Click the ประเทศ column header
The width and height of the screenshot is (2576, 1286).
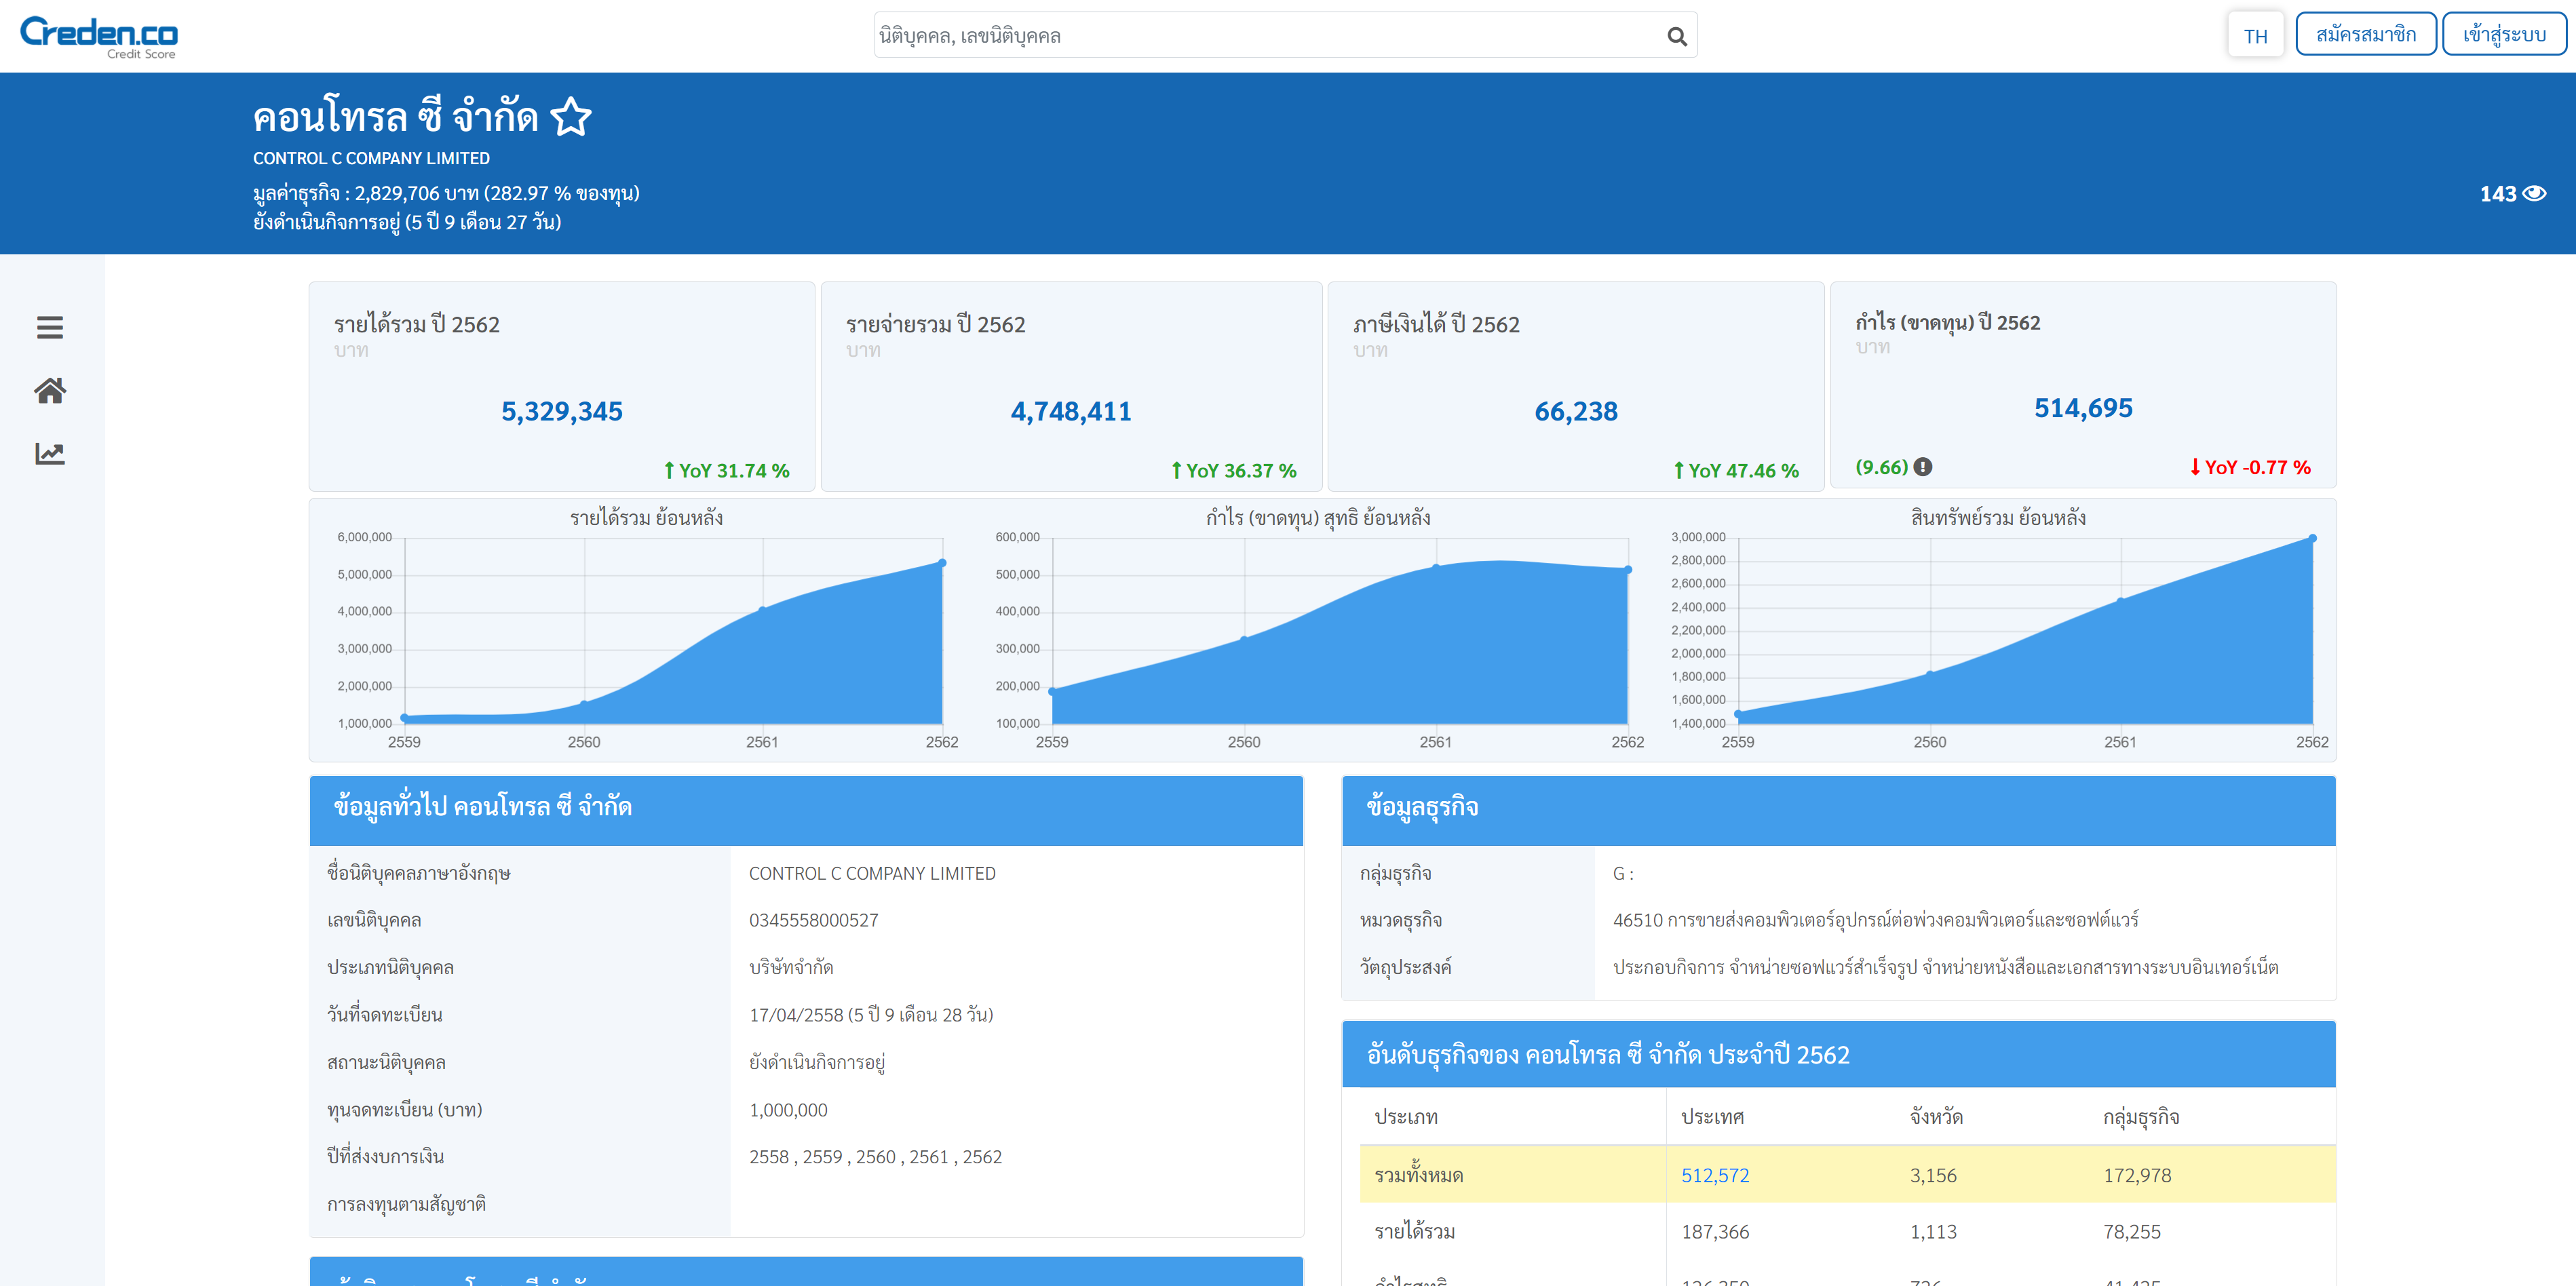point(1712,1117)
